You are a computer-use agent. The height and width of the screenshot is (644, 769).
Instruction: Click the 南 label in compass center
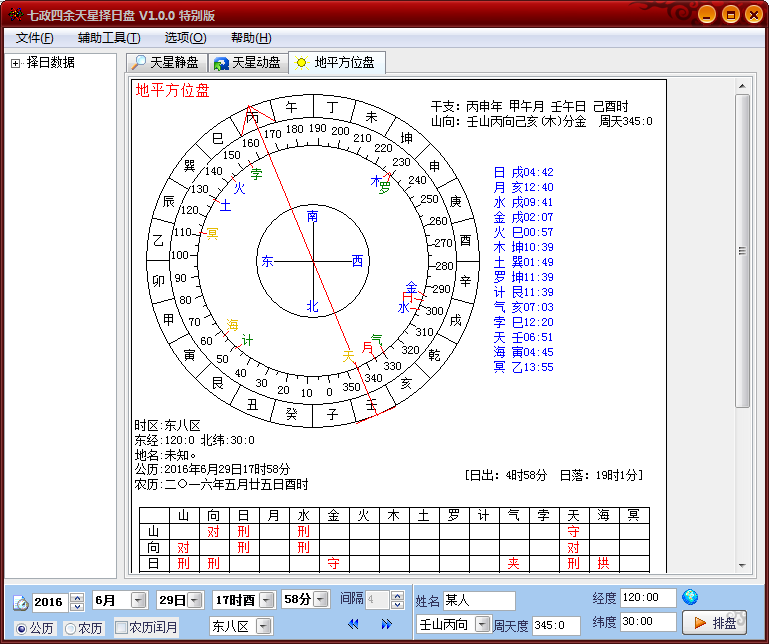point(312,216)
